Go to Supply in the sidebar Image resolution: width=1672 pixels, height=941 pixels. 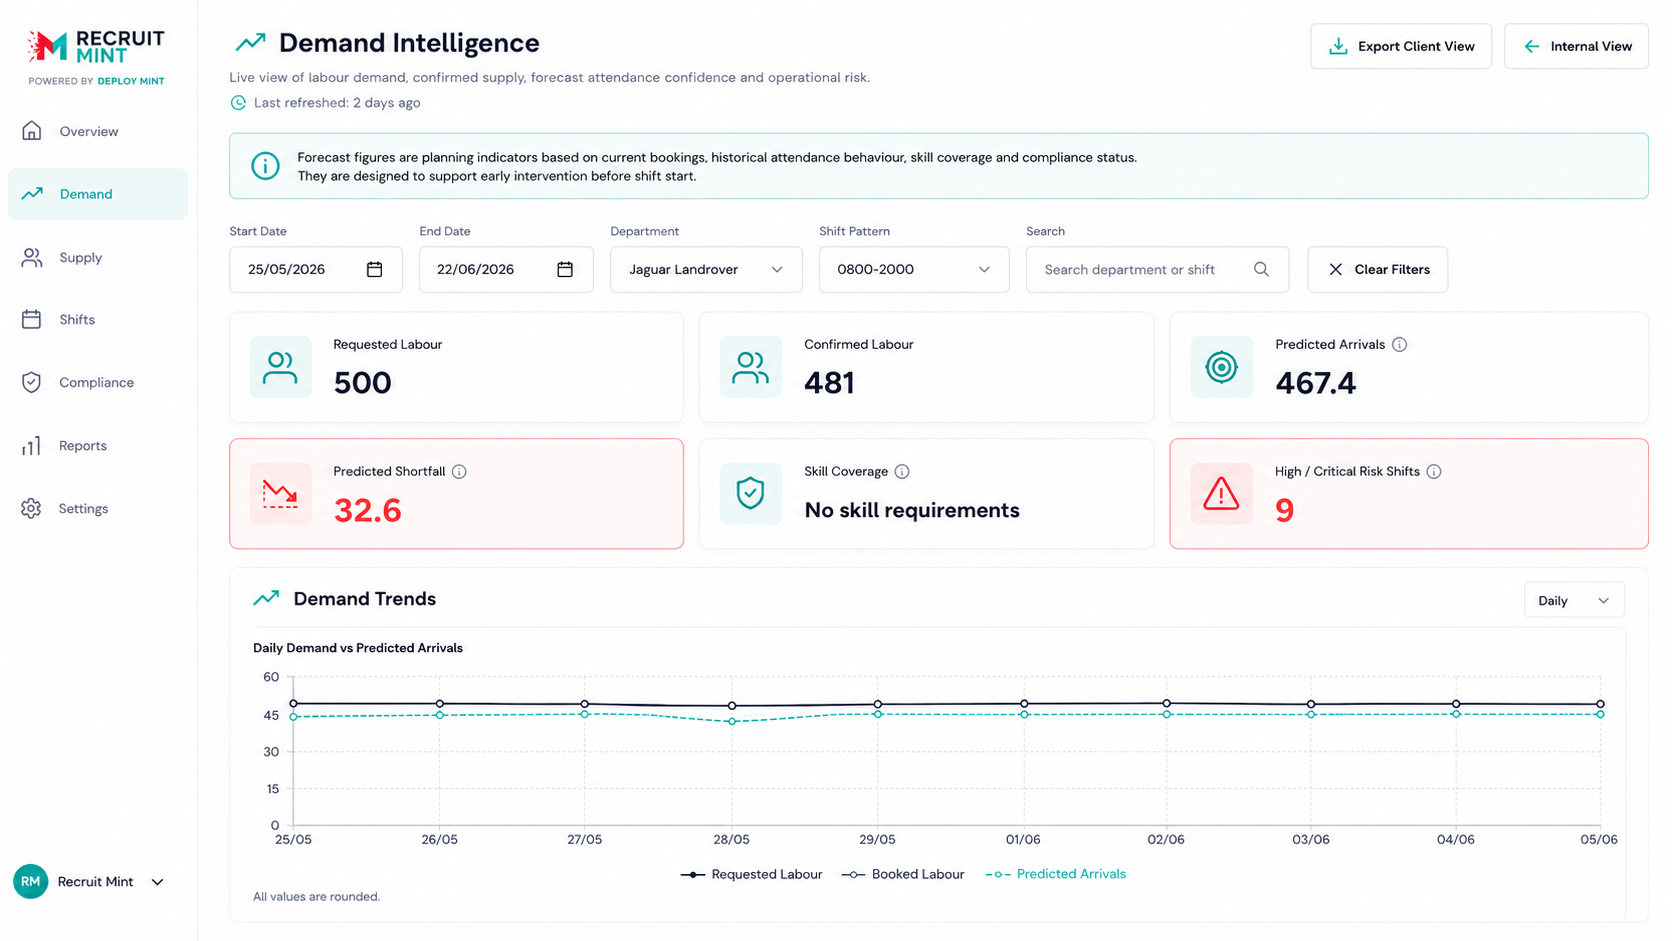(x=98, y=257)
